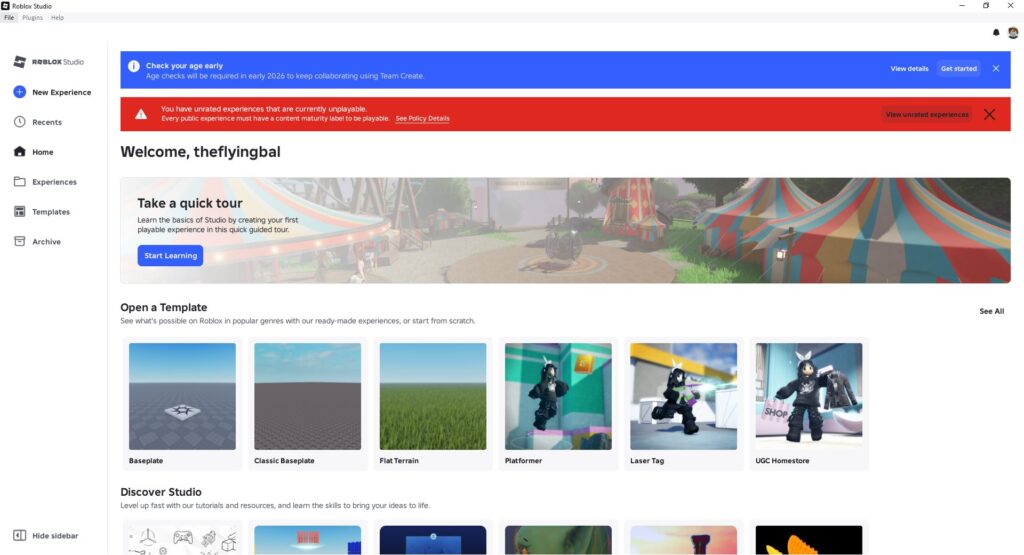Click the Hide sidebar label
1024x555 pixels.
click(55, 535)
